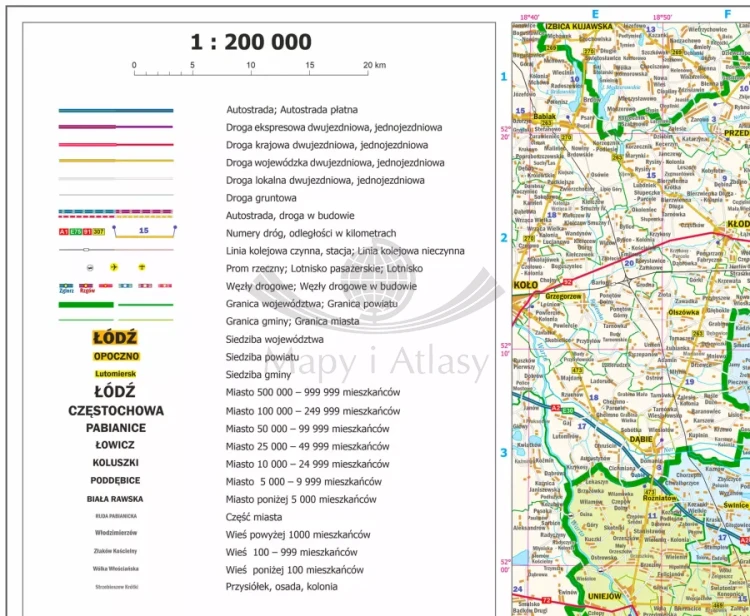Click 'Przysiółek, osada, kolonia' legend text
Viewport: 750px width, 616px height.
[281, 586]
